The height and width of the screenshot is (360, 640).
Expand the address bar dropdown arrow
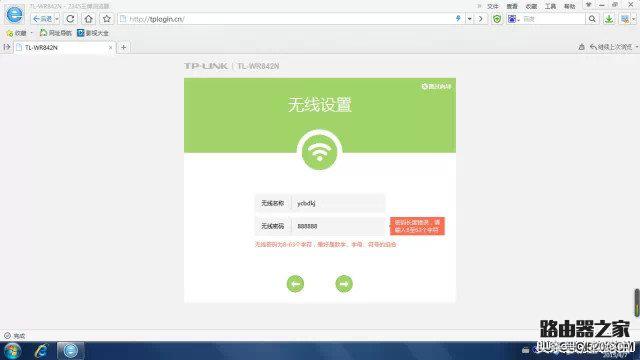[x=470, y=19]
